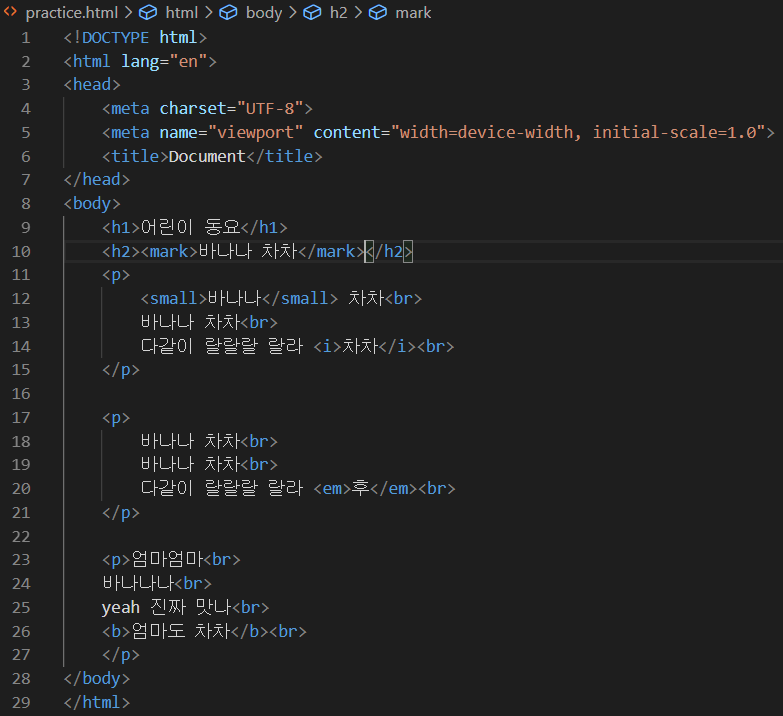Click the opening p tag on line 11

[116, 275]
